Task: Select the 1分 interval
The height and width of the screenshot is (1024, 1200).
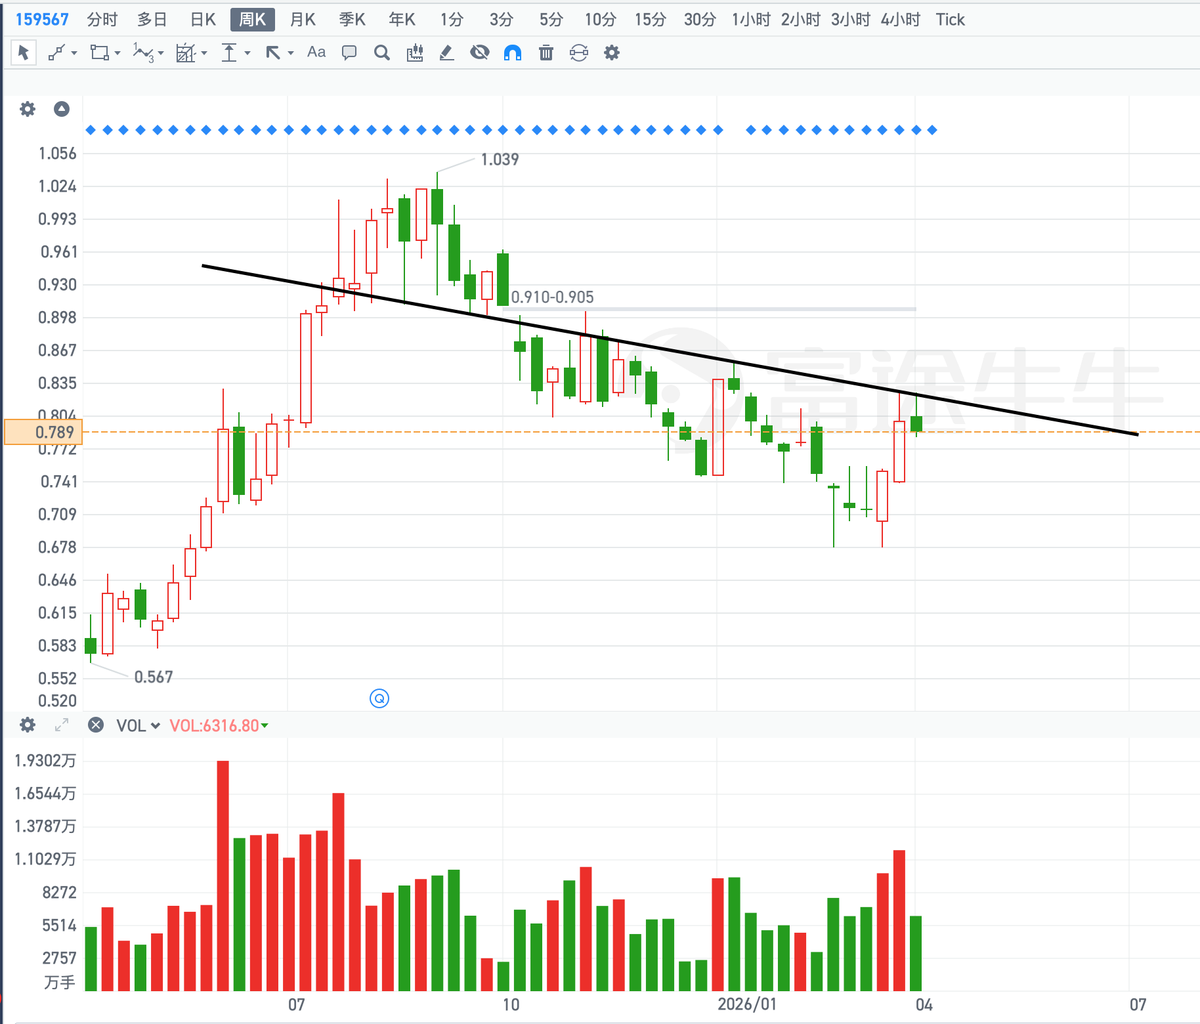Action: tap(452, 19)
